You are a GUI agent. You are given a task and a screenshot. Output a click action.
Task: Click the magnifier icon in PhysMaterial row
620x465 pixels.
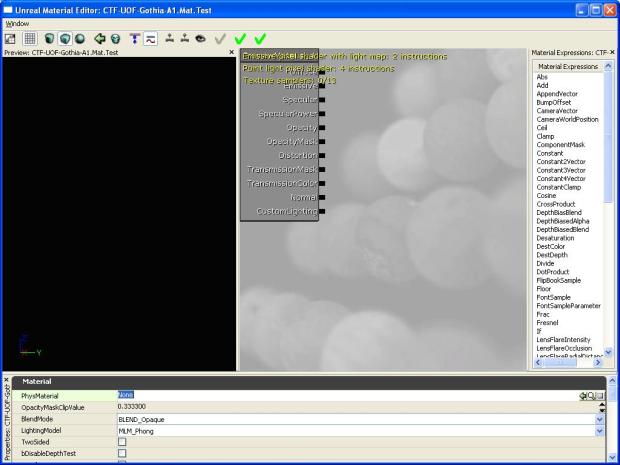[x=591, y=396]
